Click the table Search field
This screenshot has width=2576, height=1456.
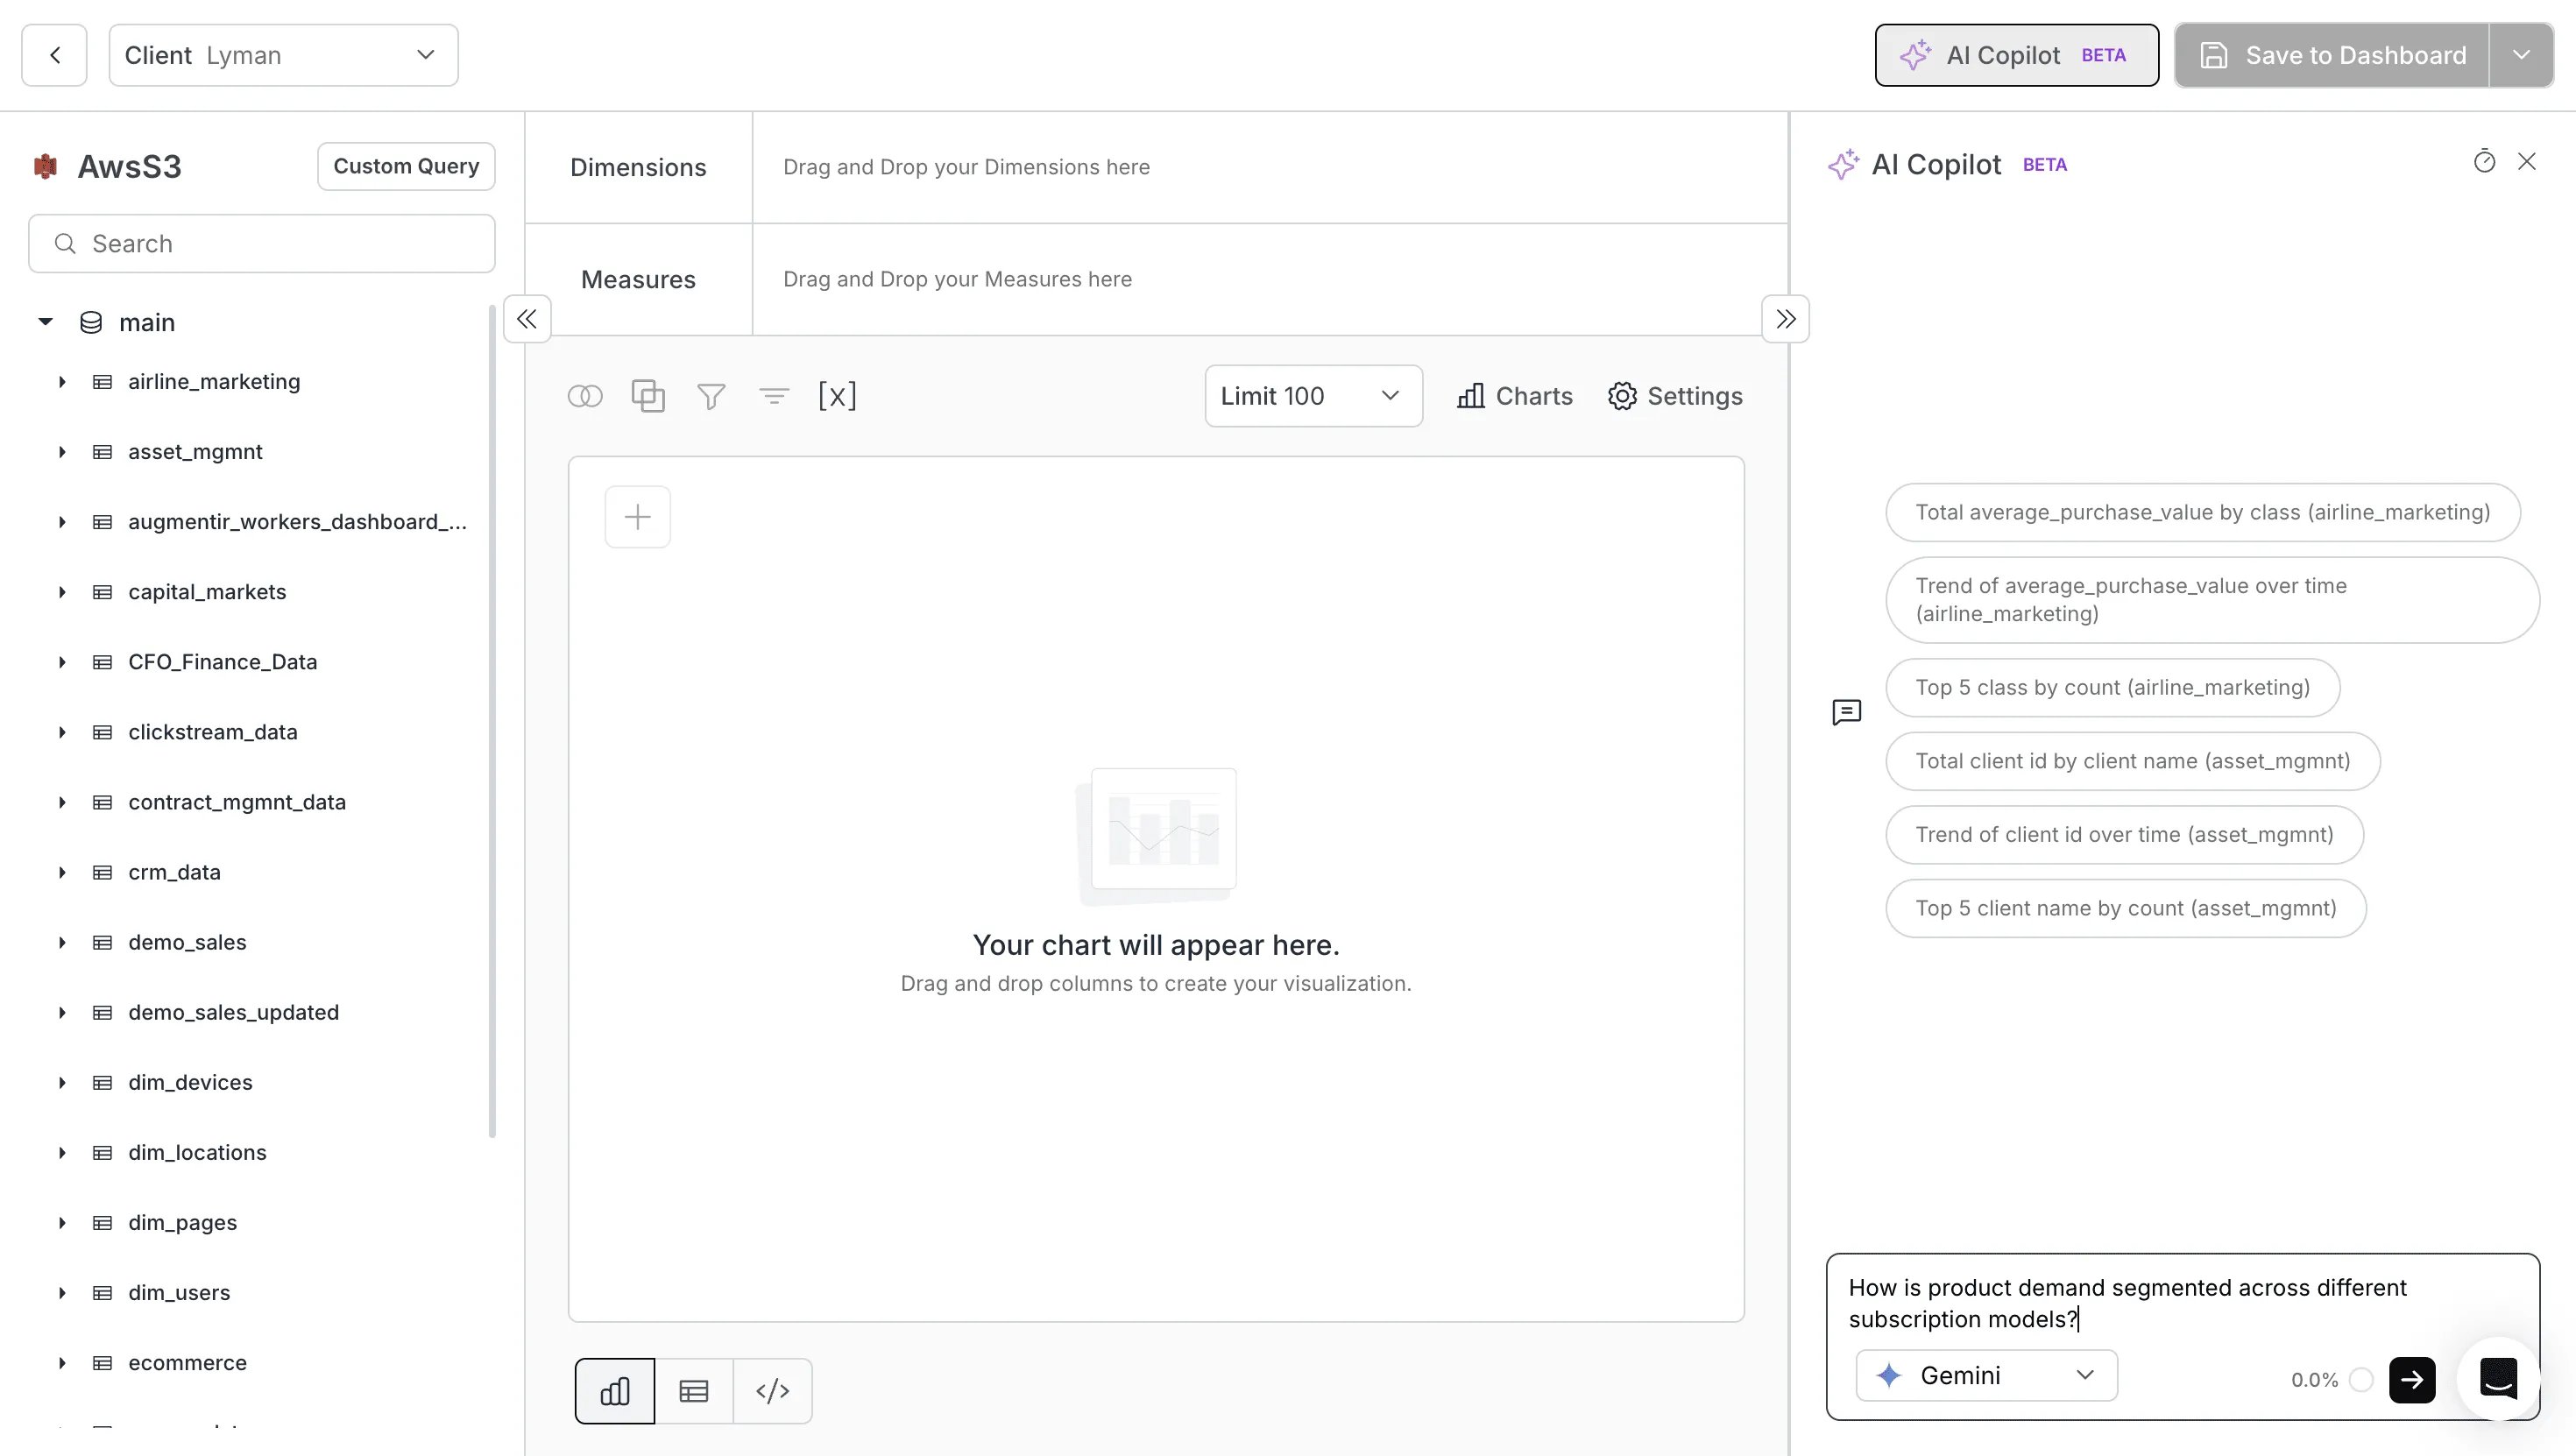pyautogui.click(x=262, y=243)
